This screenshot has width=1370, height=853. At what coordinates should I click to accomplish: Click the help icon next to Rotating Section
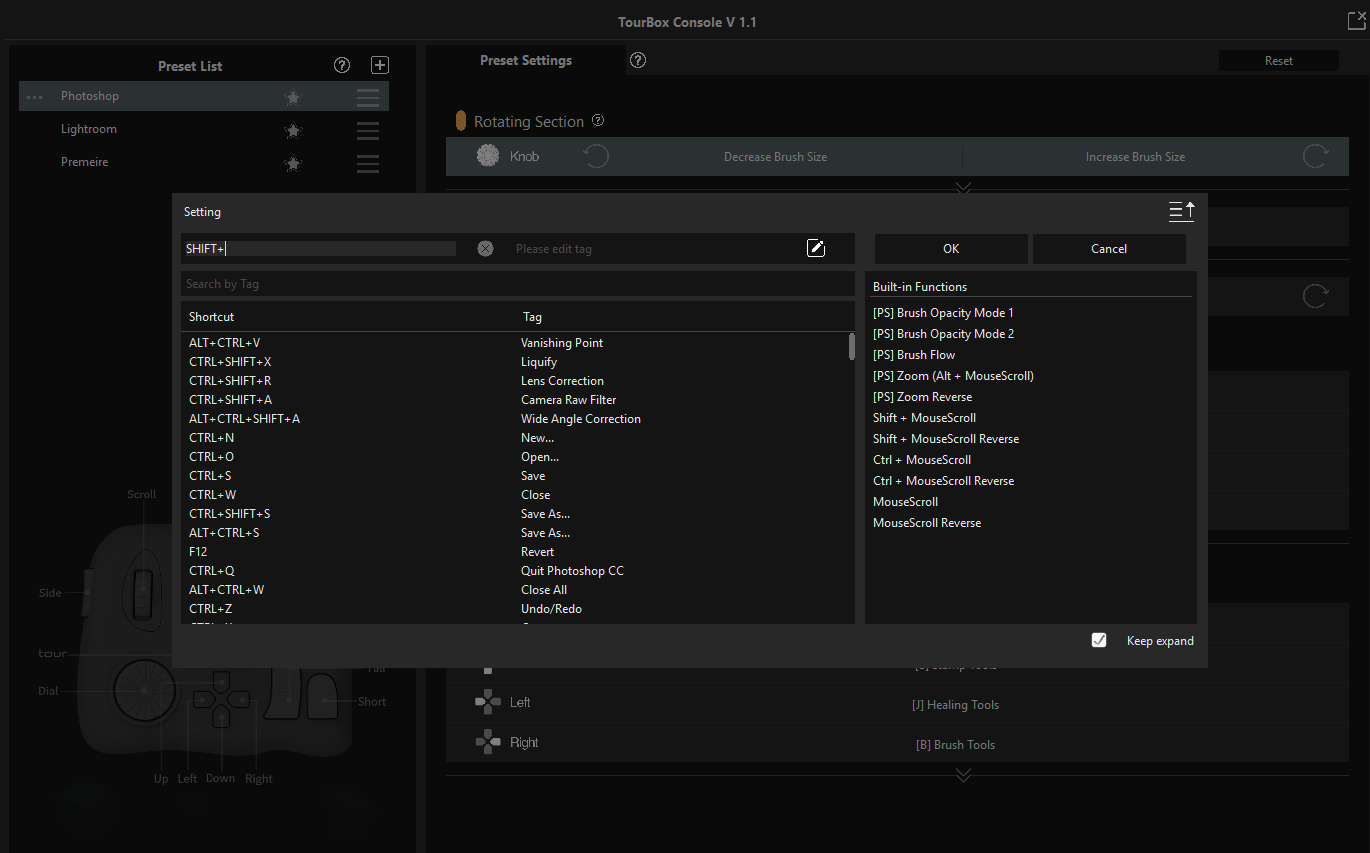point(597,119)
